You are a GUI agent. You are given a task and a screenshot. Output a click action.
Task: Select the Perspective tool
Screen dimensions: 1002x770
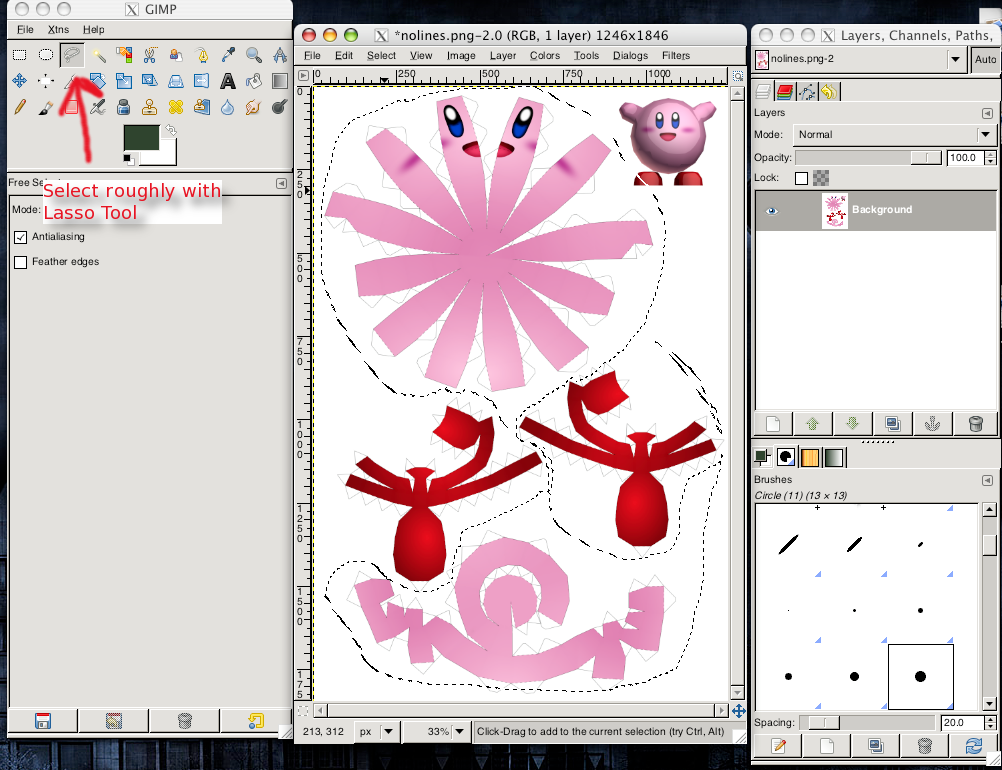[176, 81]
